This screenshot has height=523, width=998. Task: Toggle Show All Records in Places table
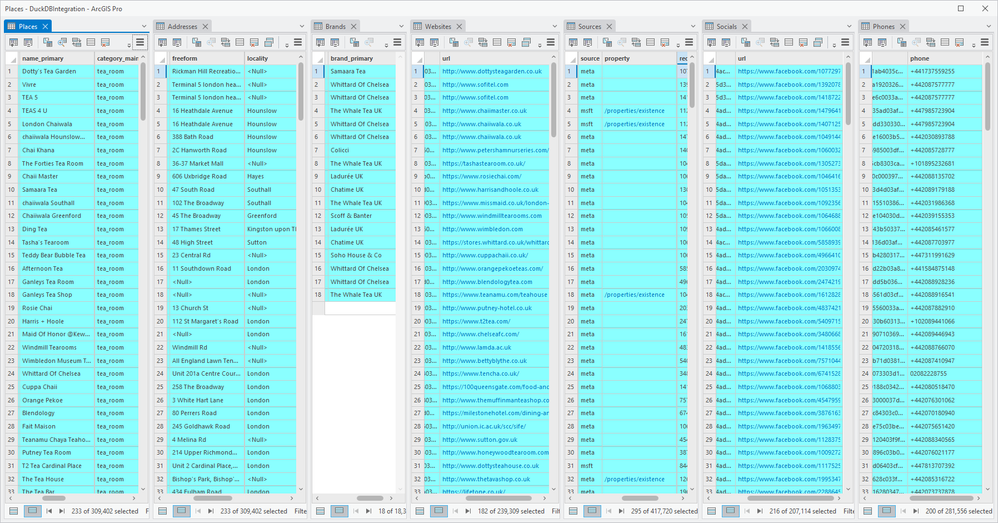[x=13, y=511]
